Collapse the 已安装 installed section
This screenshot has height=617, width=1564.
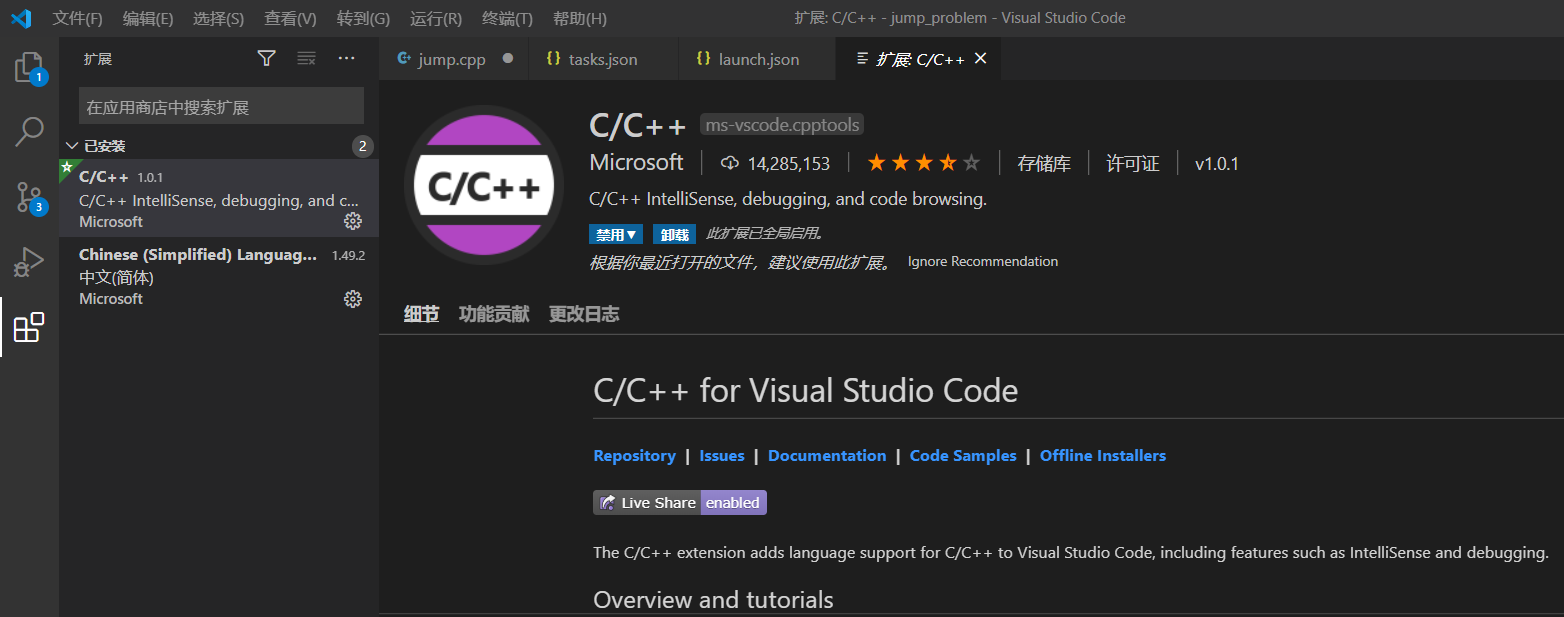tap(72, 146)
